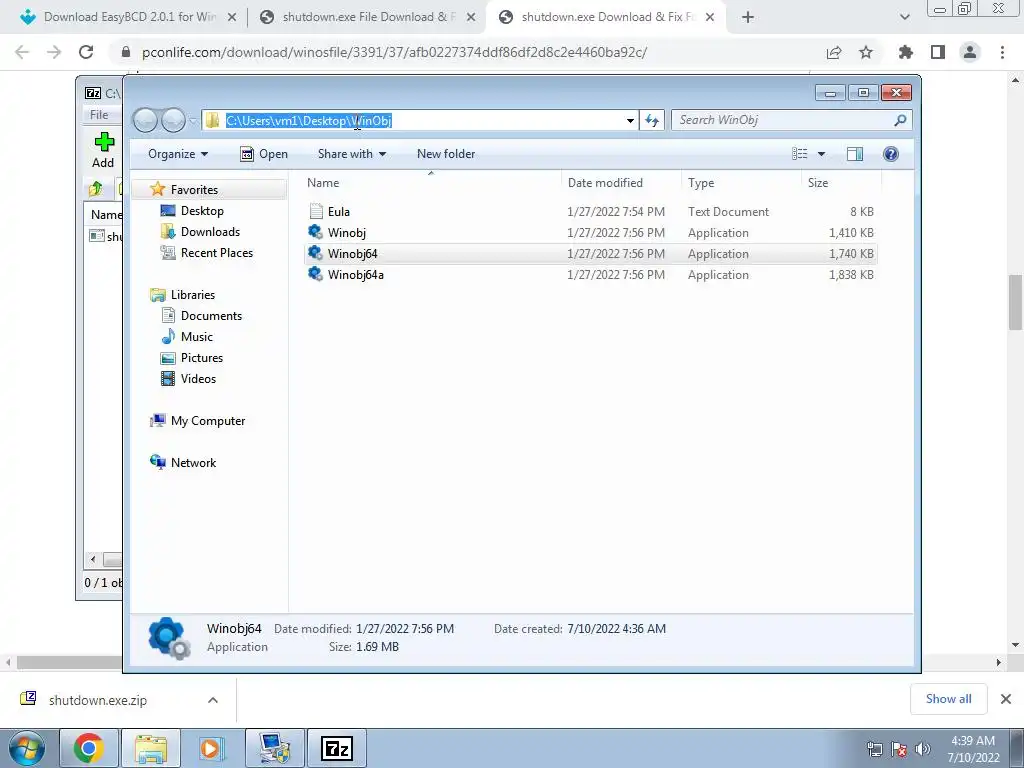
Task: Open the Change your view icon
Action: 800,153
